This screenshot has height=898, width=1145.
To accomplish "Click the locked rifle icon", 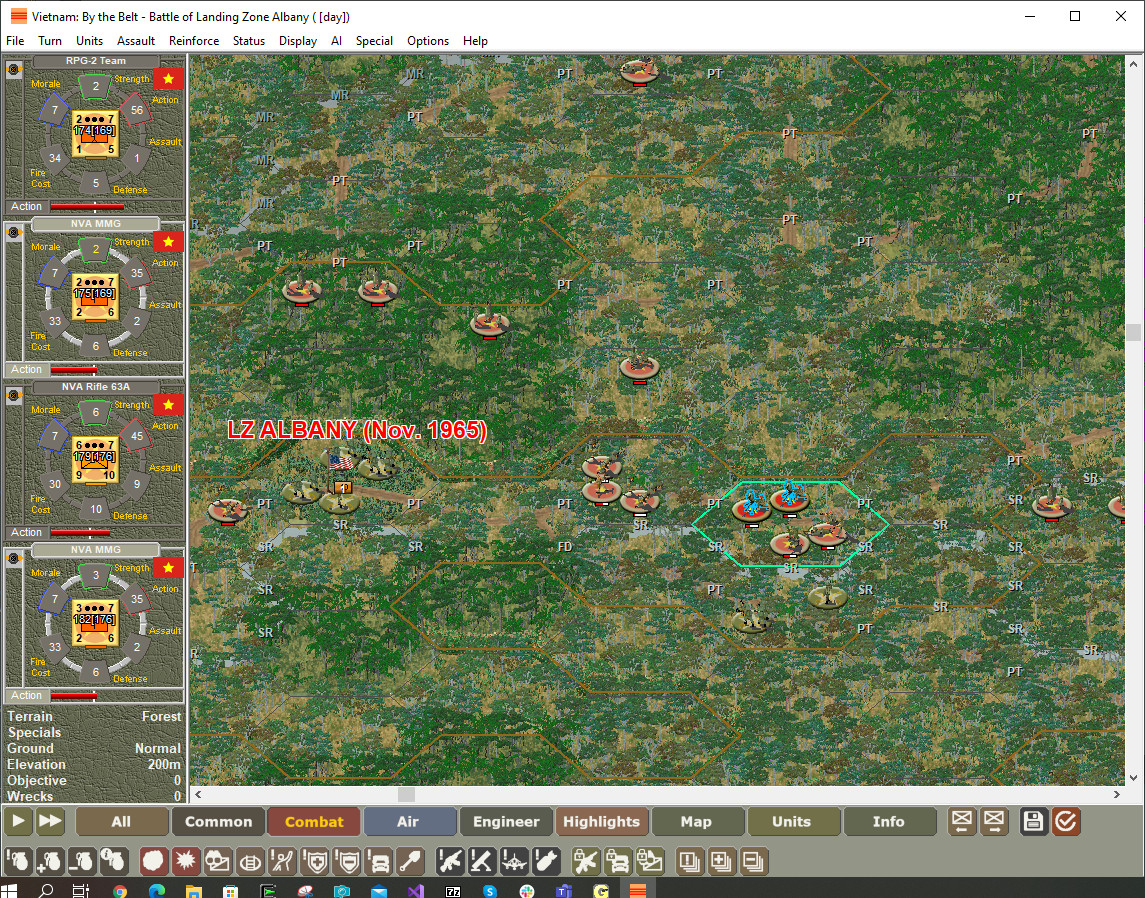I will (x=586, y=861).
